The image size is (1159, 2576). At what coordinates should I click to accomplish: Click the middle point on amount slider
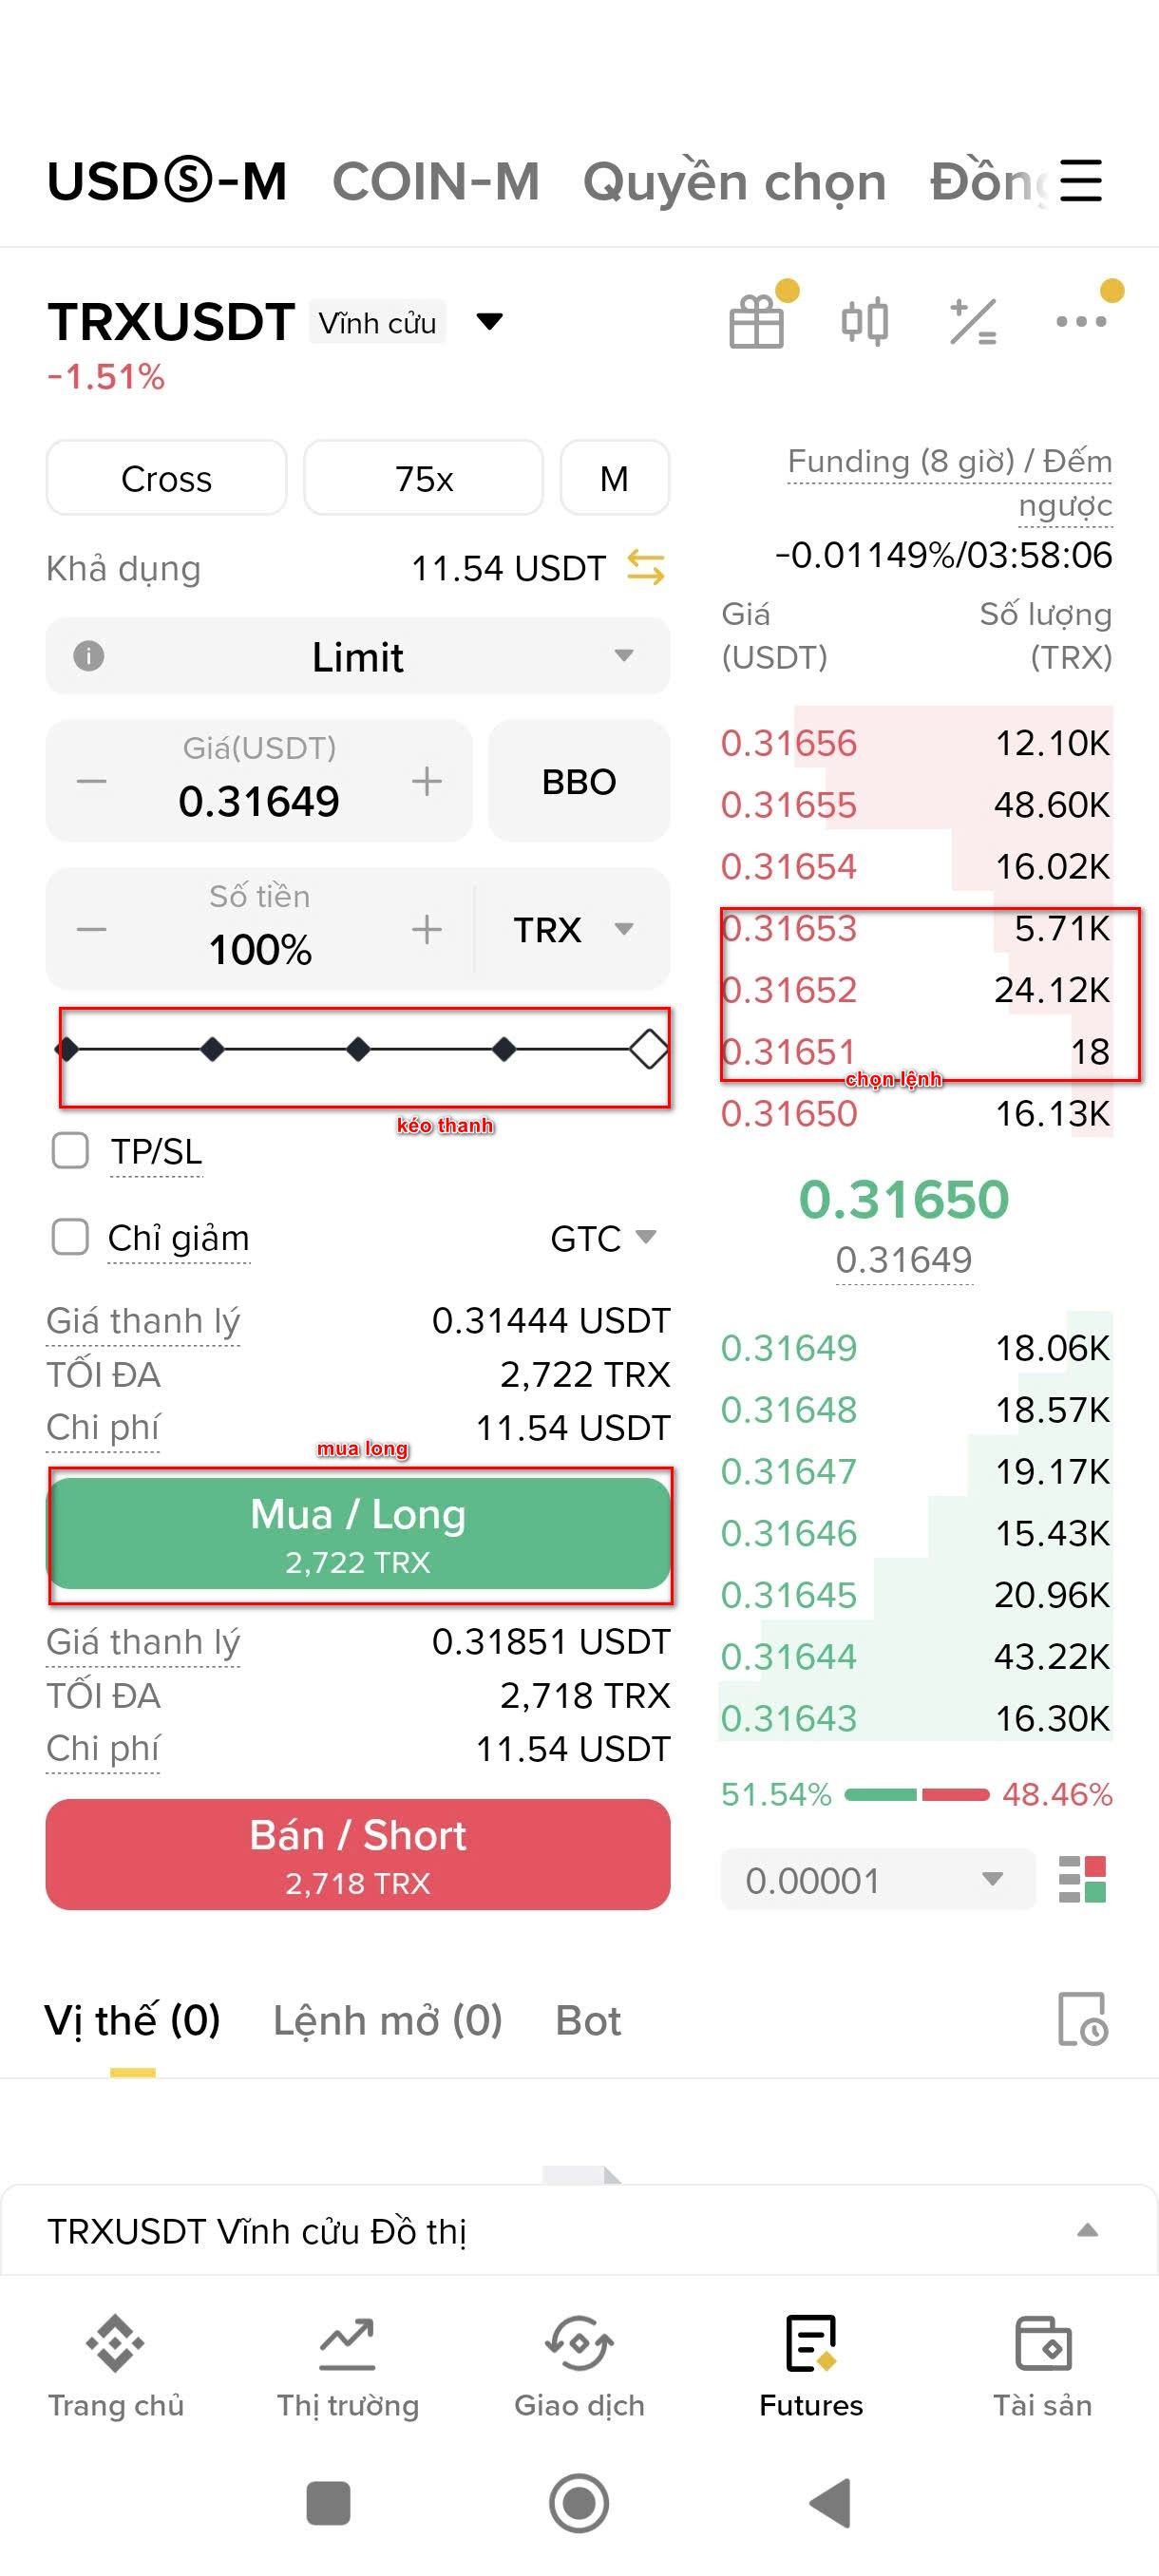(x=358, y=1049)
